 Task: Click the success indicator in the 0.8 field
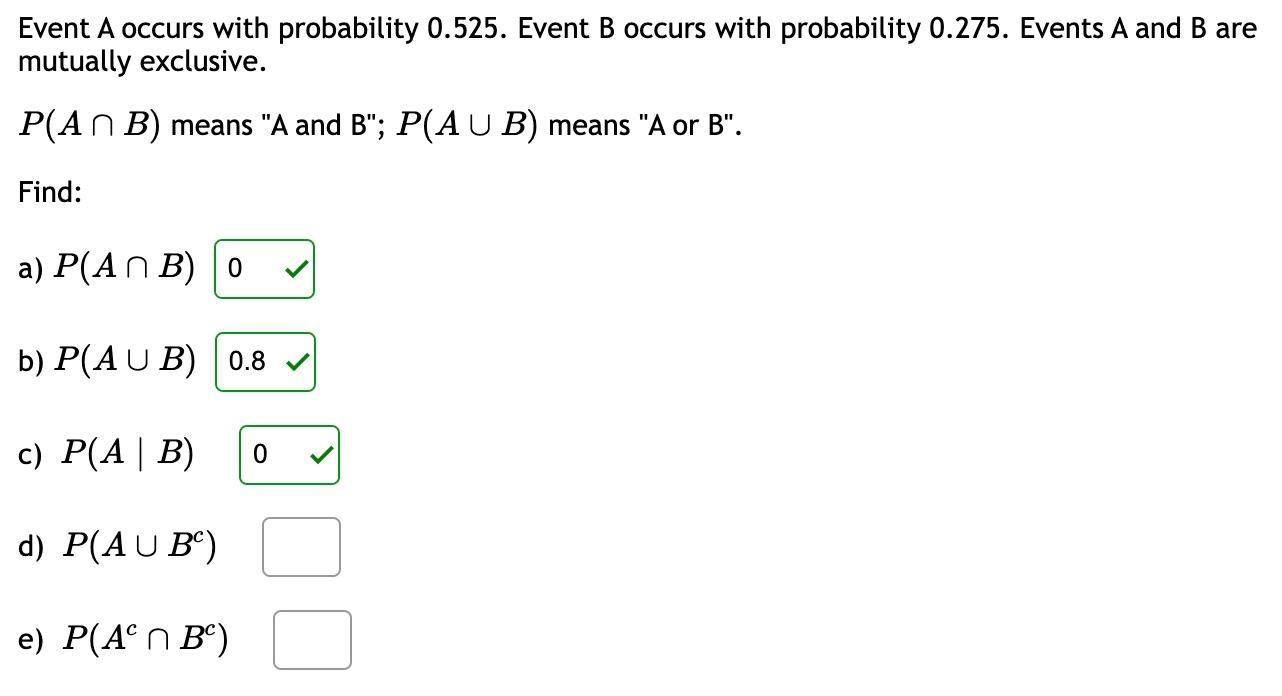[297, 361]
